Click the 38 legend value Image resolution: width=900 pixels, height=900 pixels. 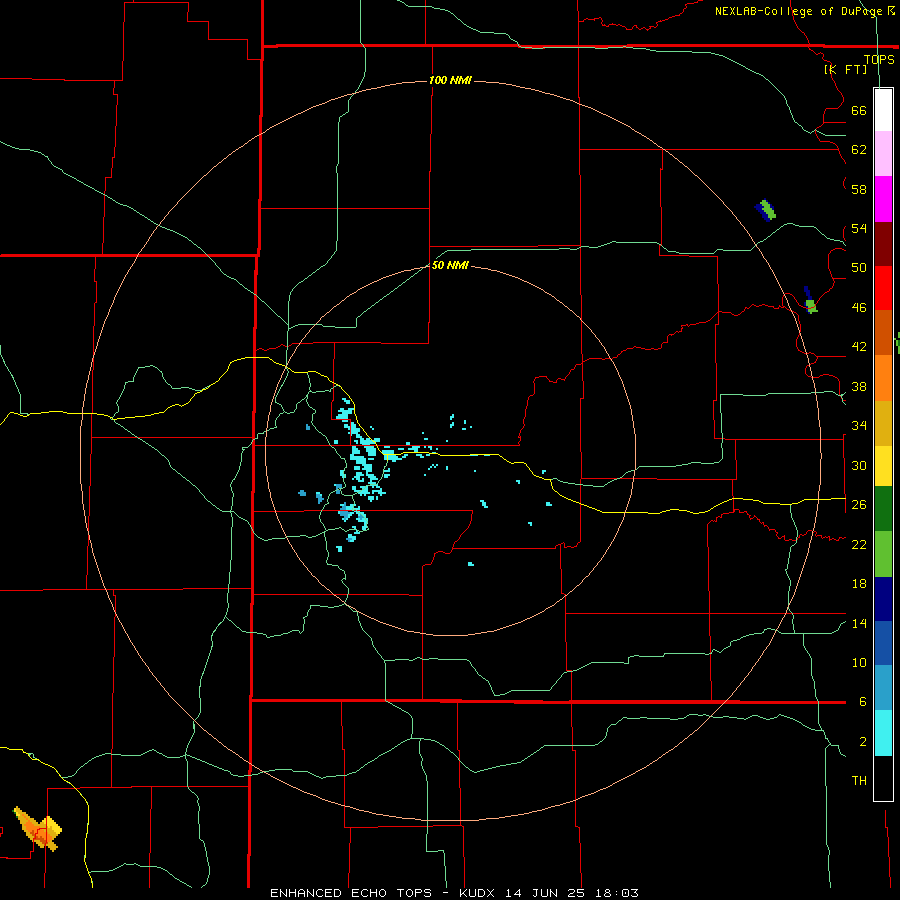tap(859, 386)
